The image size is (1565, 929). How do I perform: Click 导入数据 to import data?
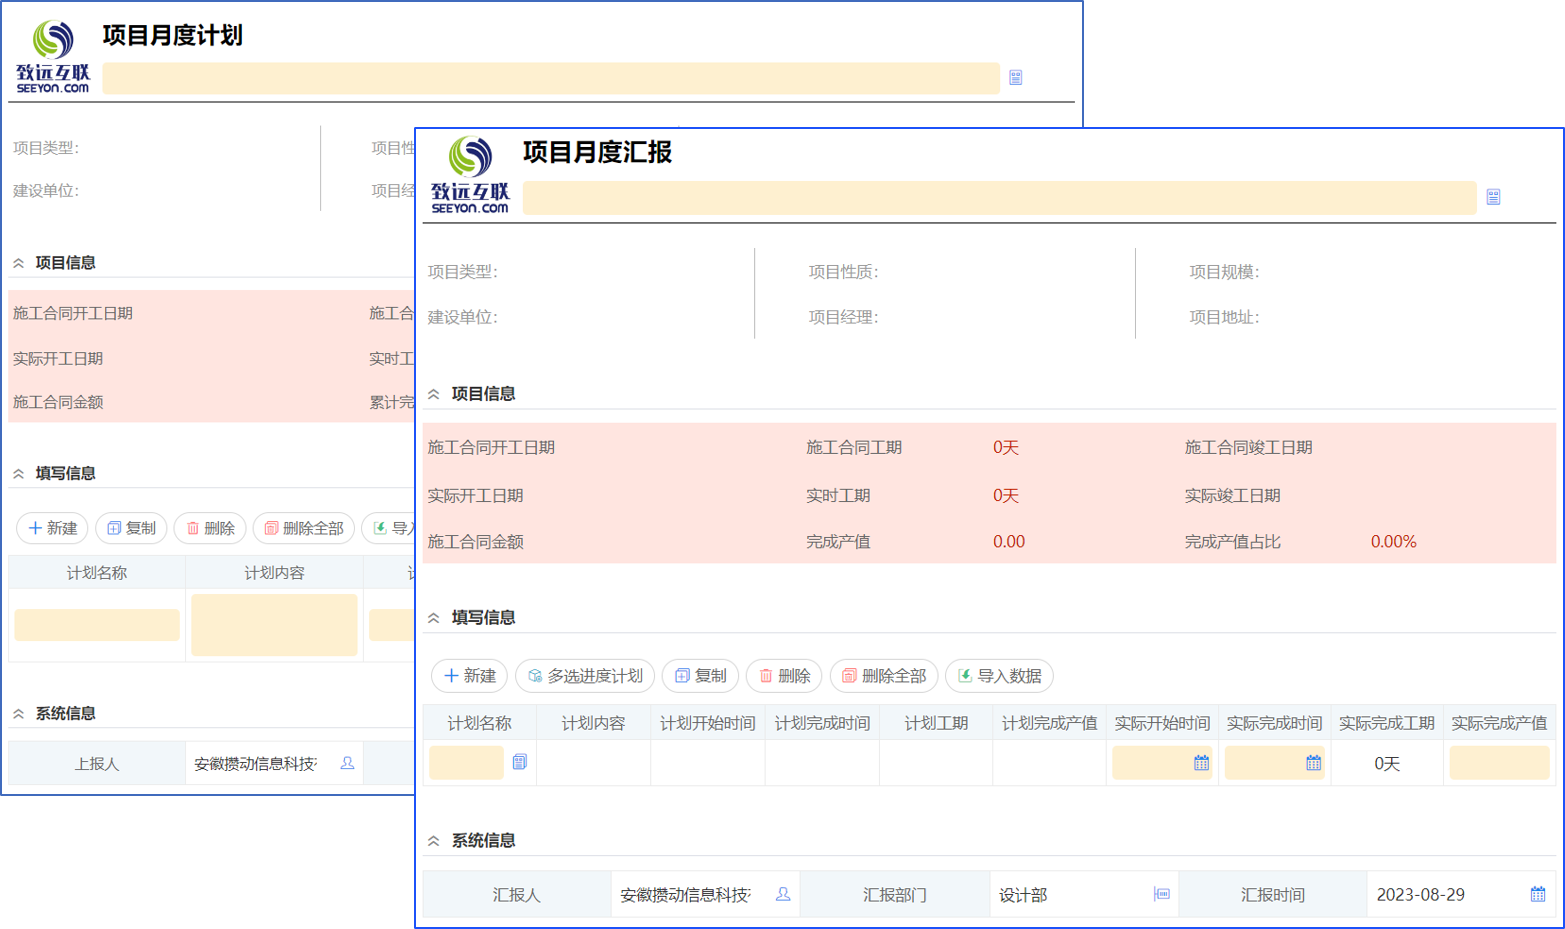click(x=998, y=676)
